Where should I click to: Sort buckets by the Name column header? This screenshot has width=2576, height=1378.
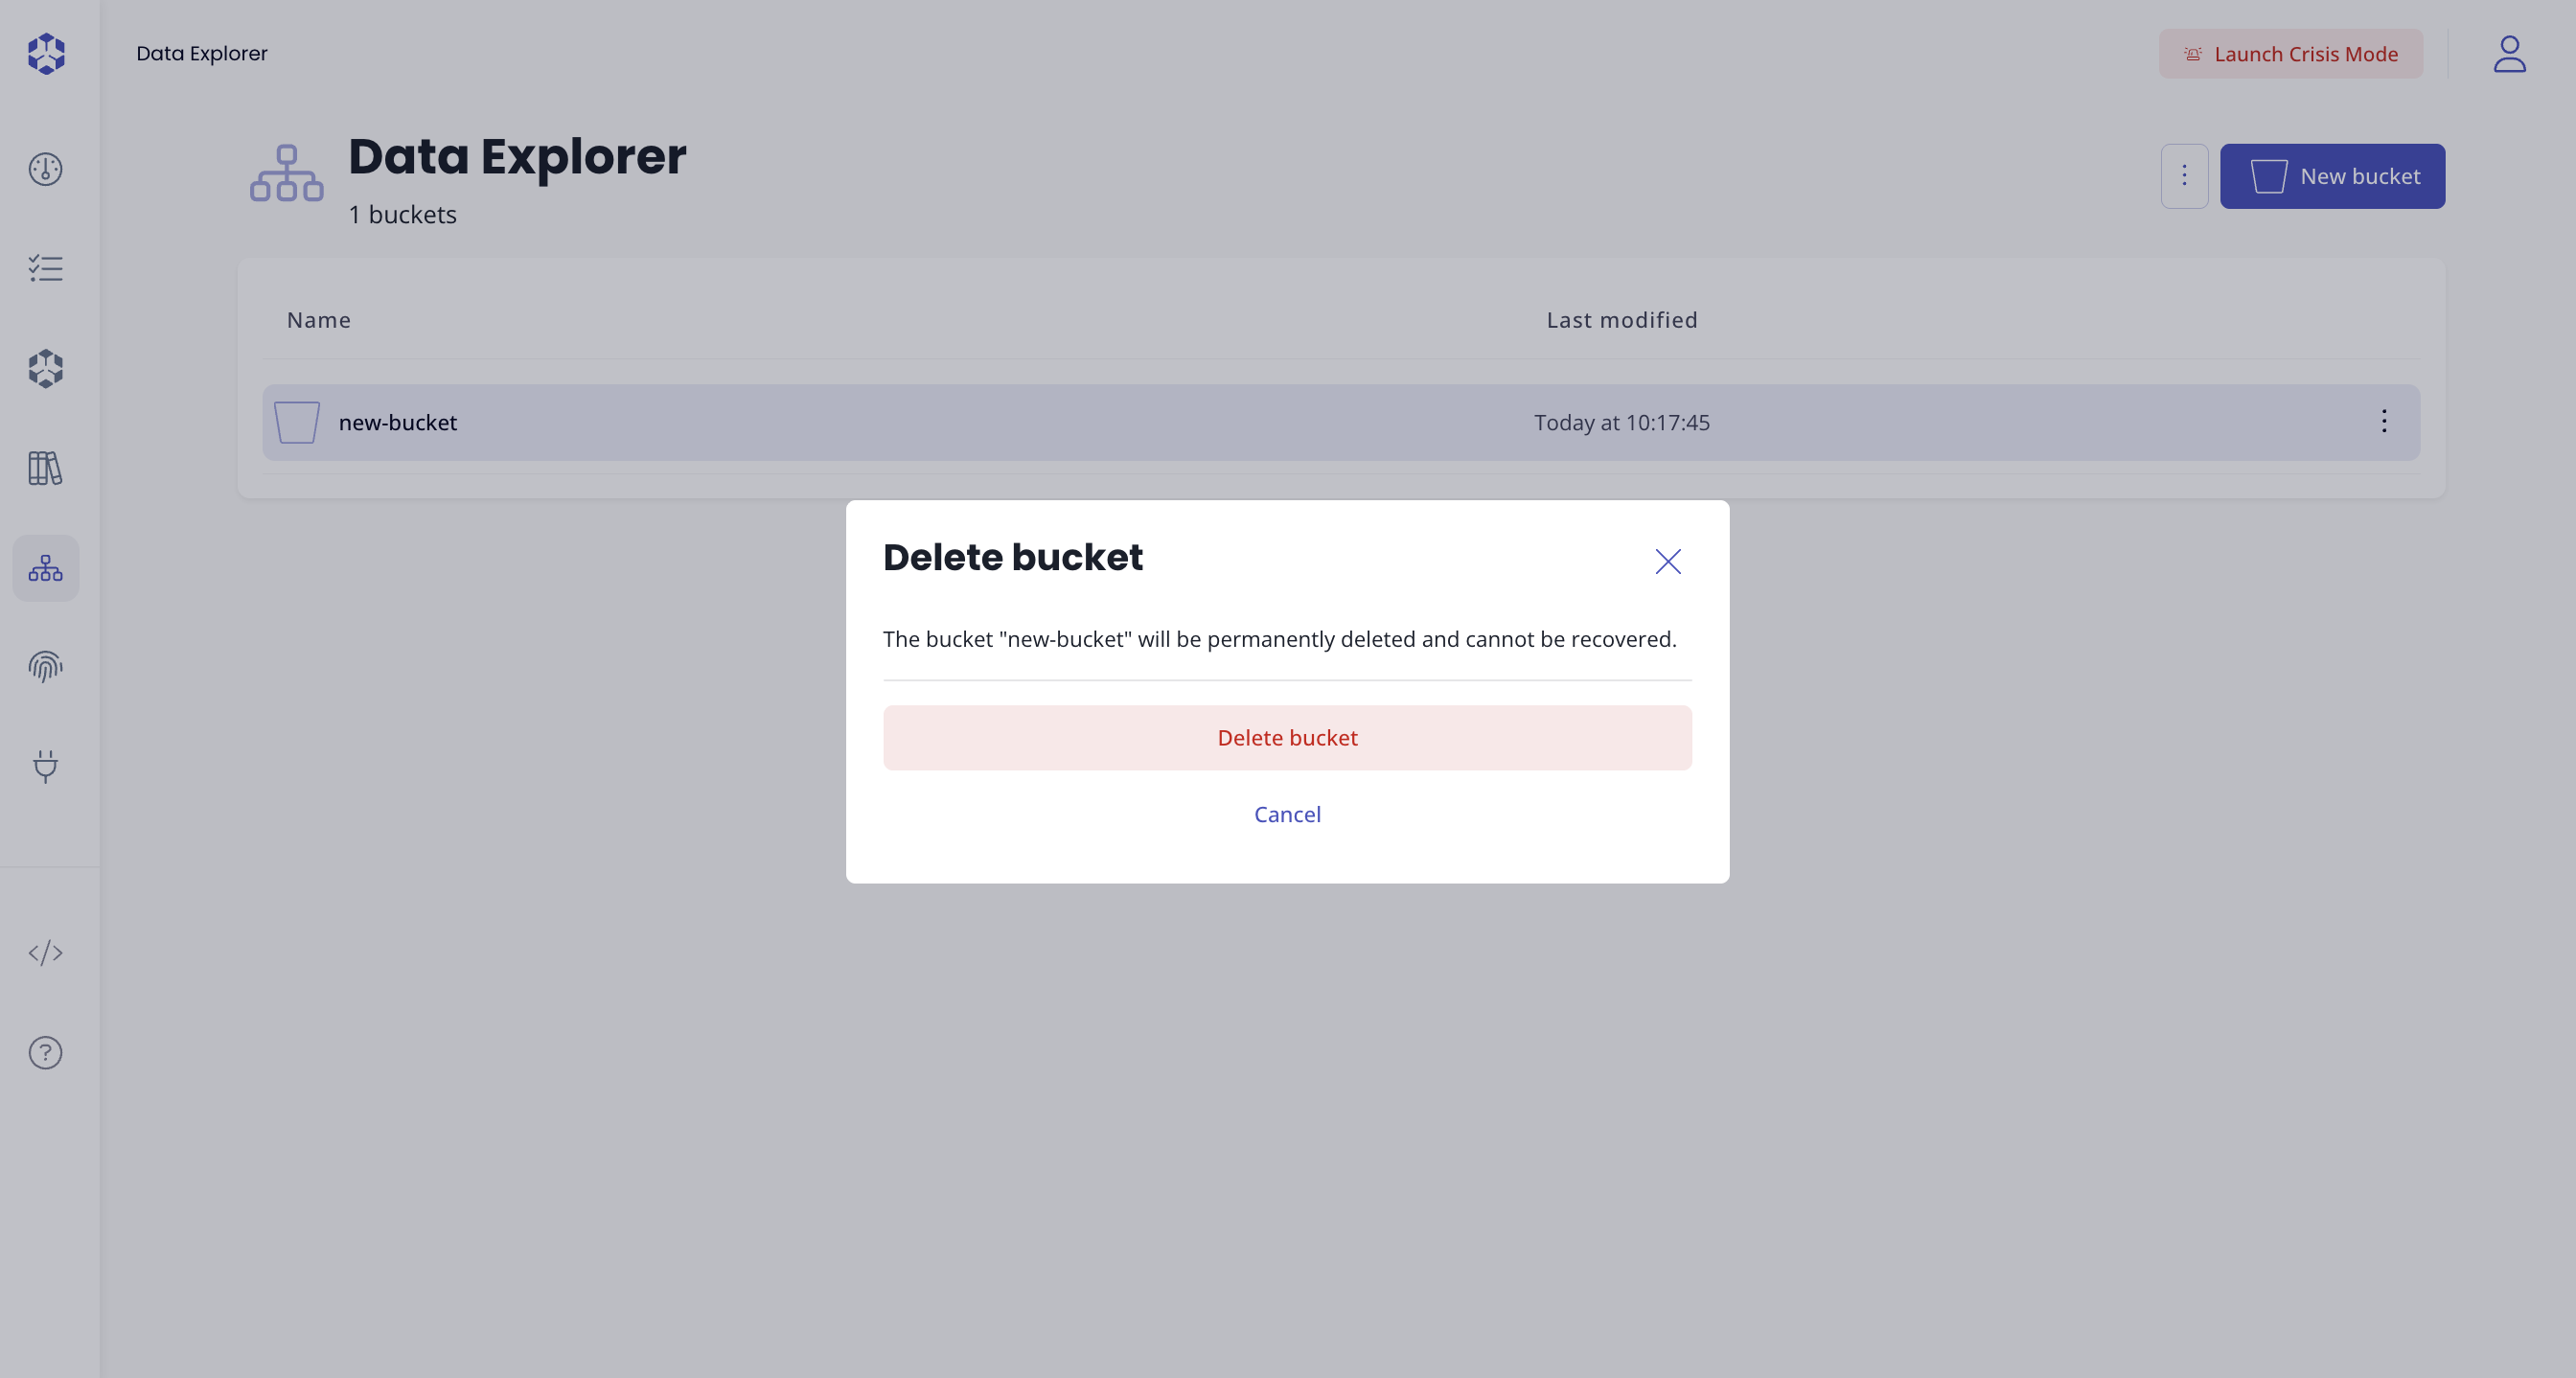pos(318,319)
